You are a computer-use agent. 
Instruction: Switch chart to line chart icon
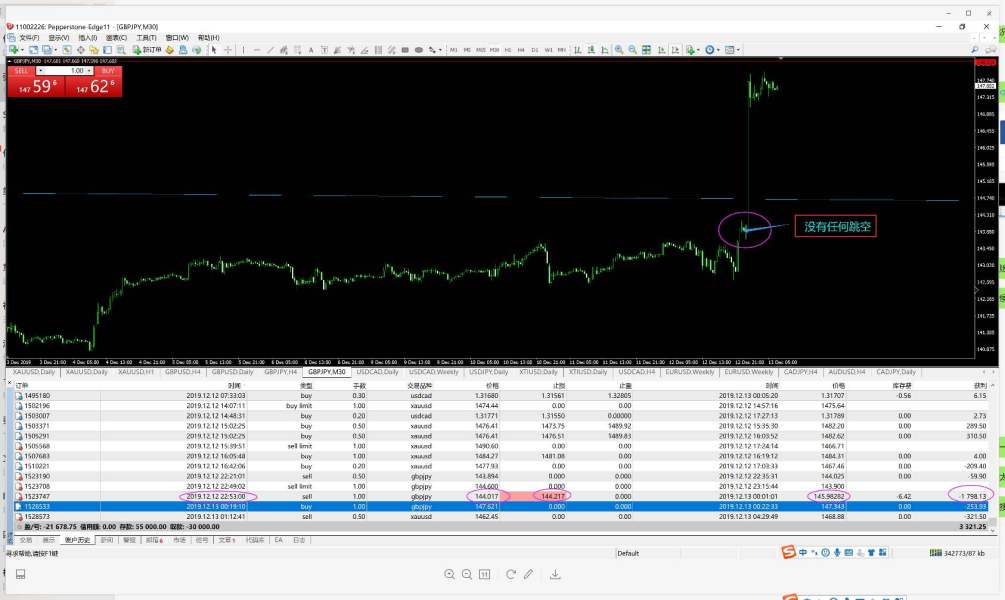coord(604,49)
